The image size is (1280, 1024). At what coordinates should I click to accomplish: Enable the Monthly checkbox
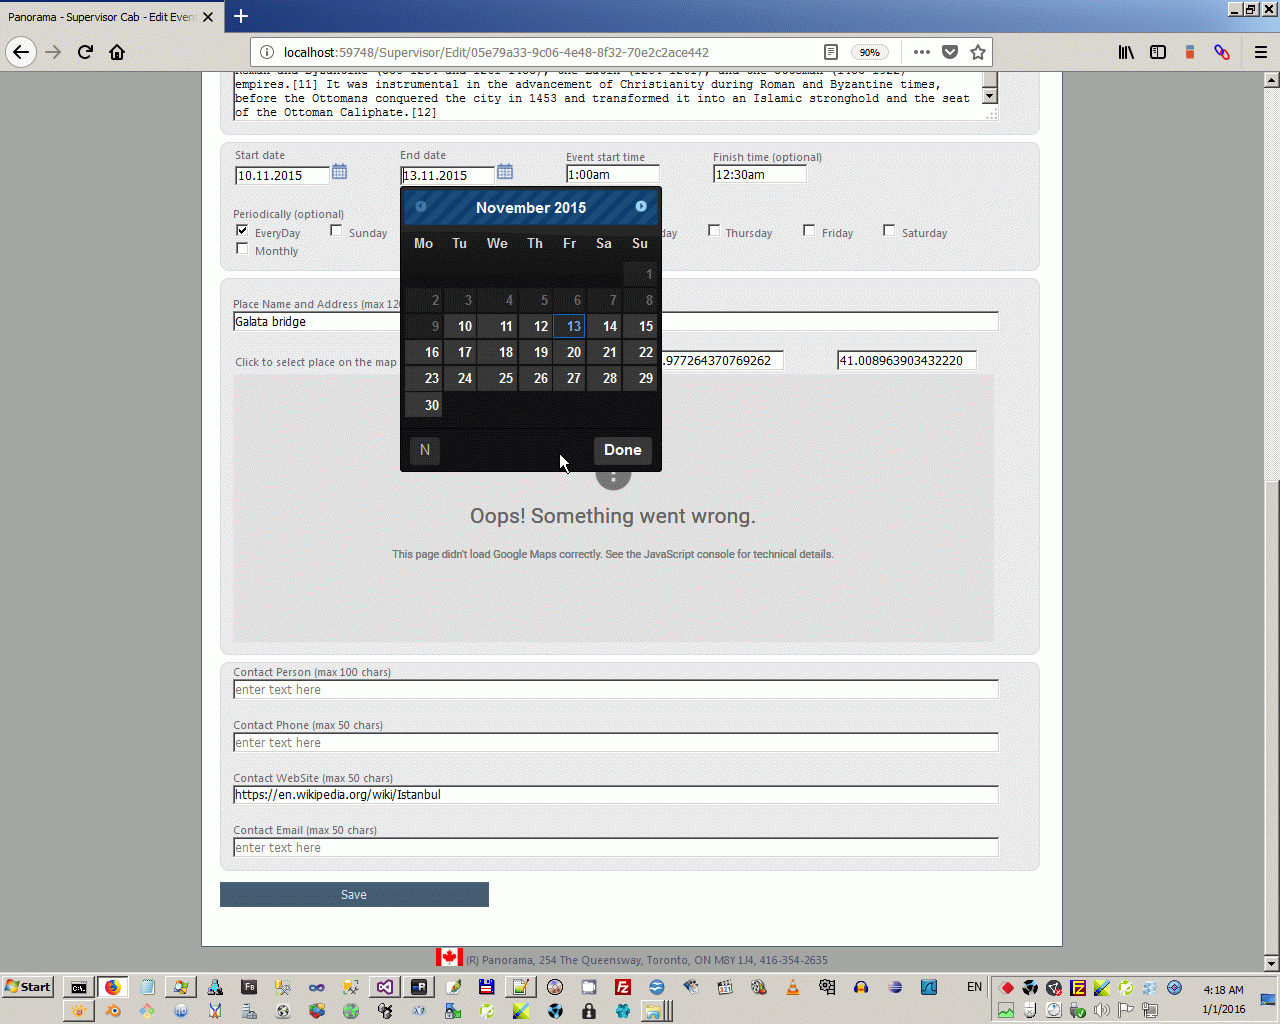(242, 248)
